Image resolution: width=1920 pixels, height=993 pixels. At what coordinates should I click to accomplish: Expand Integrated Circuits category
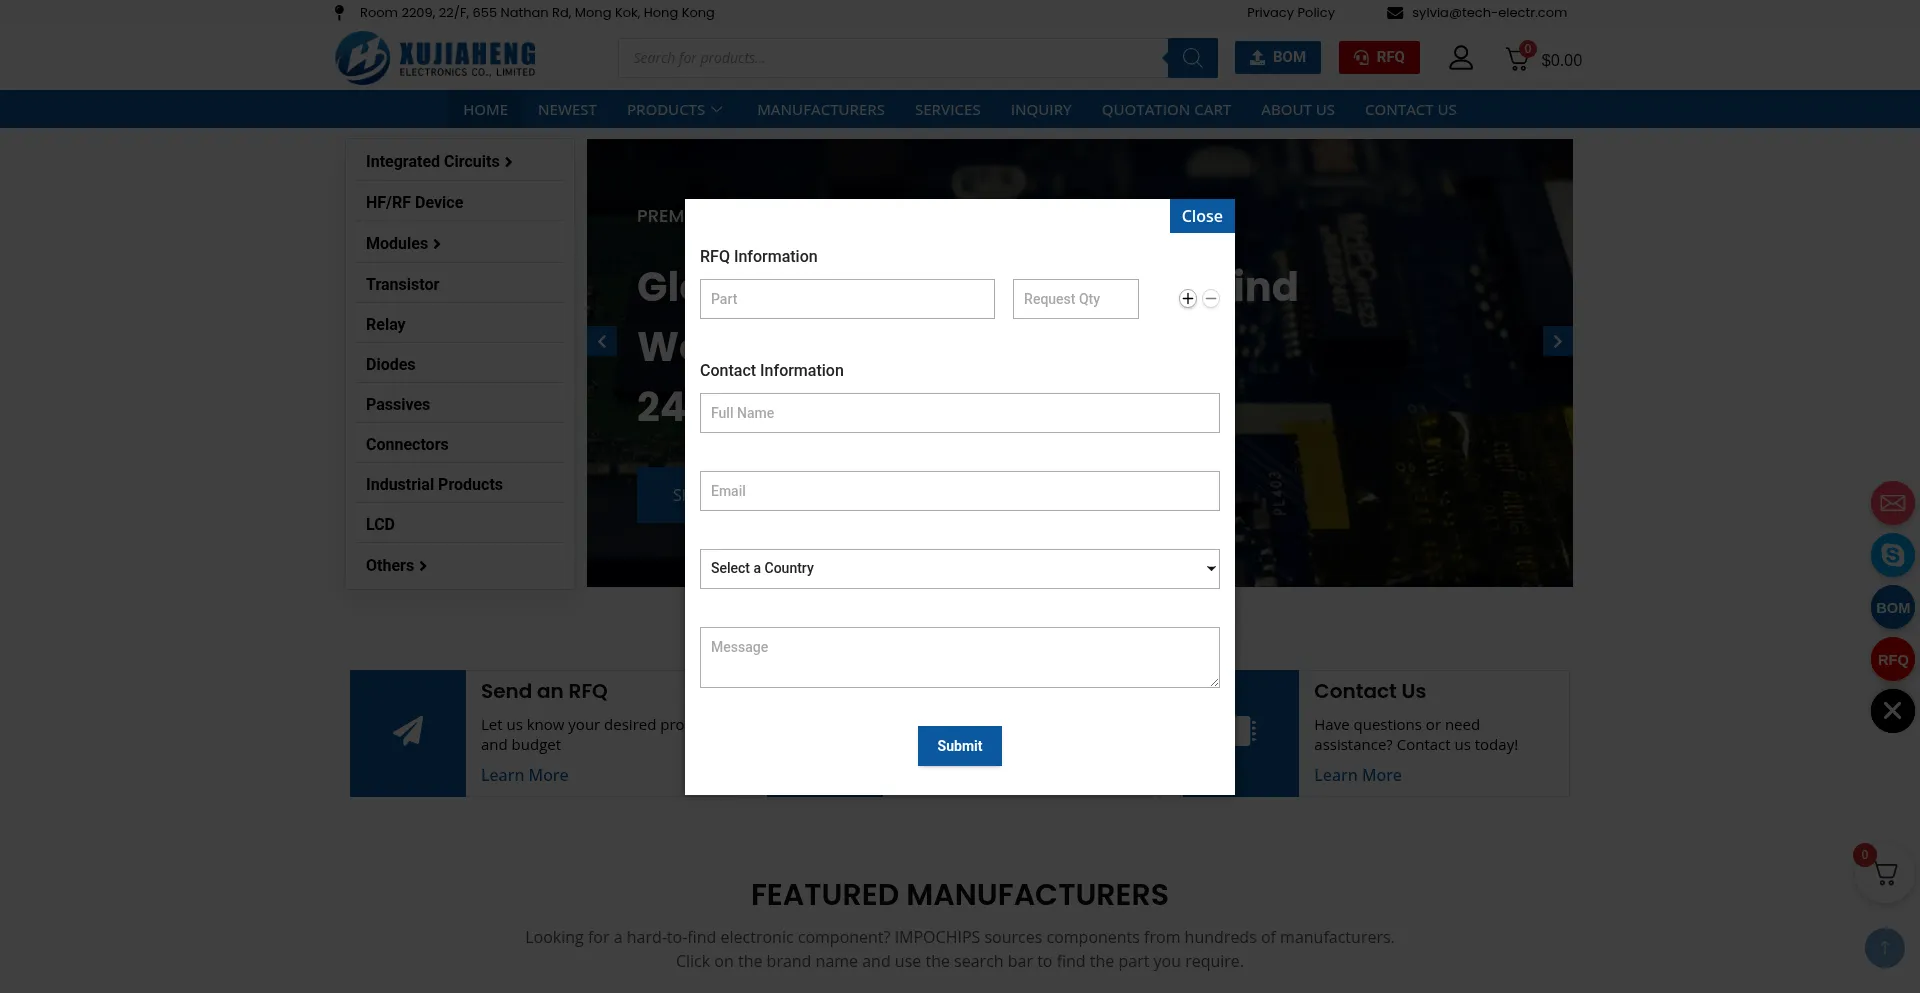click(439, 162)
